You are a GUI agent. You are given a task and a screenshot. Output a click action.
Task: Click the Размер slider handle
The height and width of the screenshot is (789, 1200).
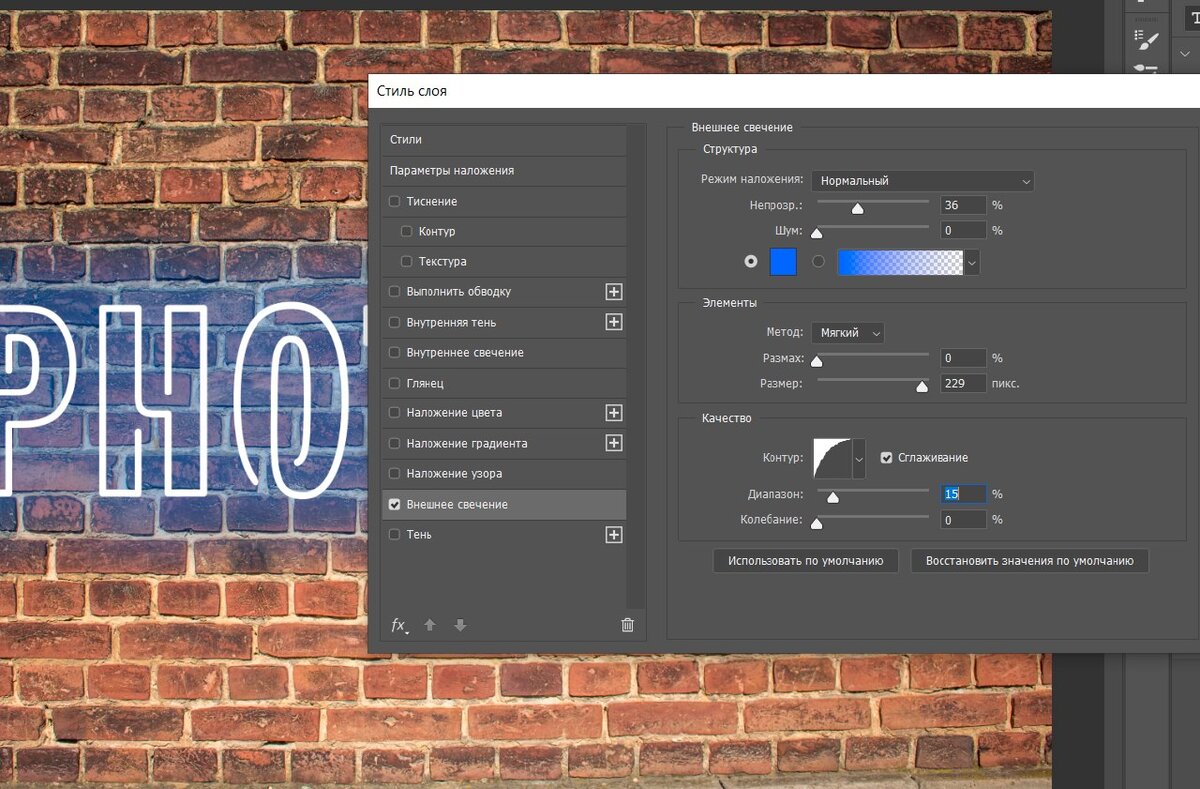coord(922,386)
